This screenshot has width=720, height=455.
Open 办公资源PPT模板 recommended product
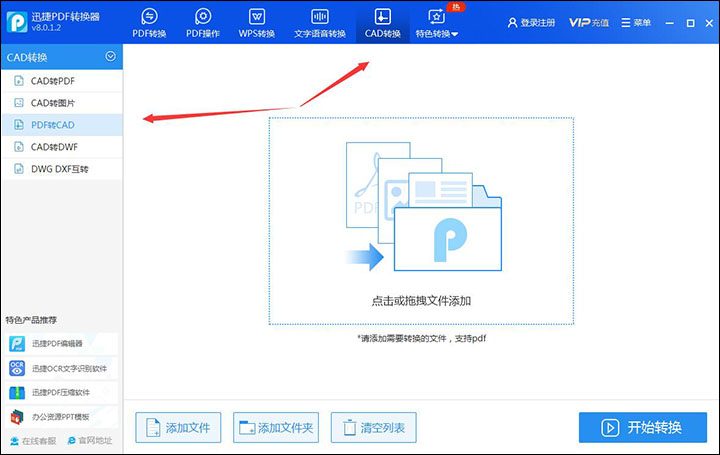(x=62, y=417)
